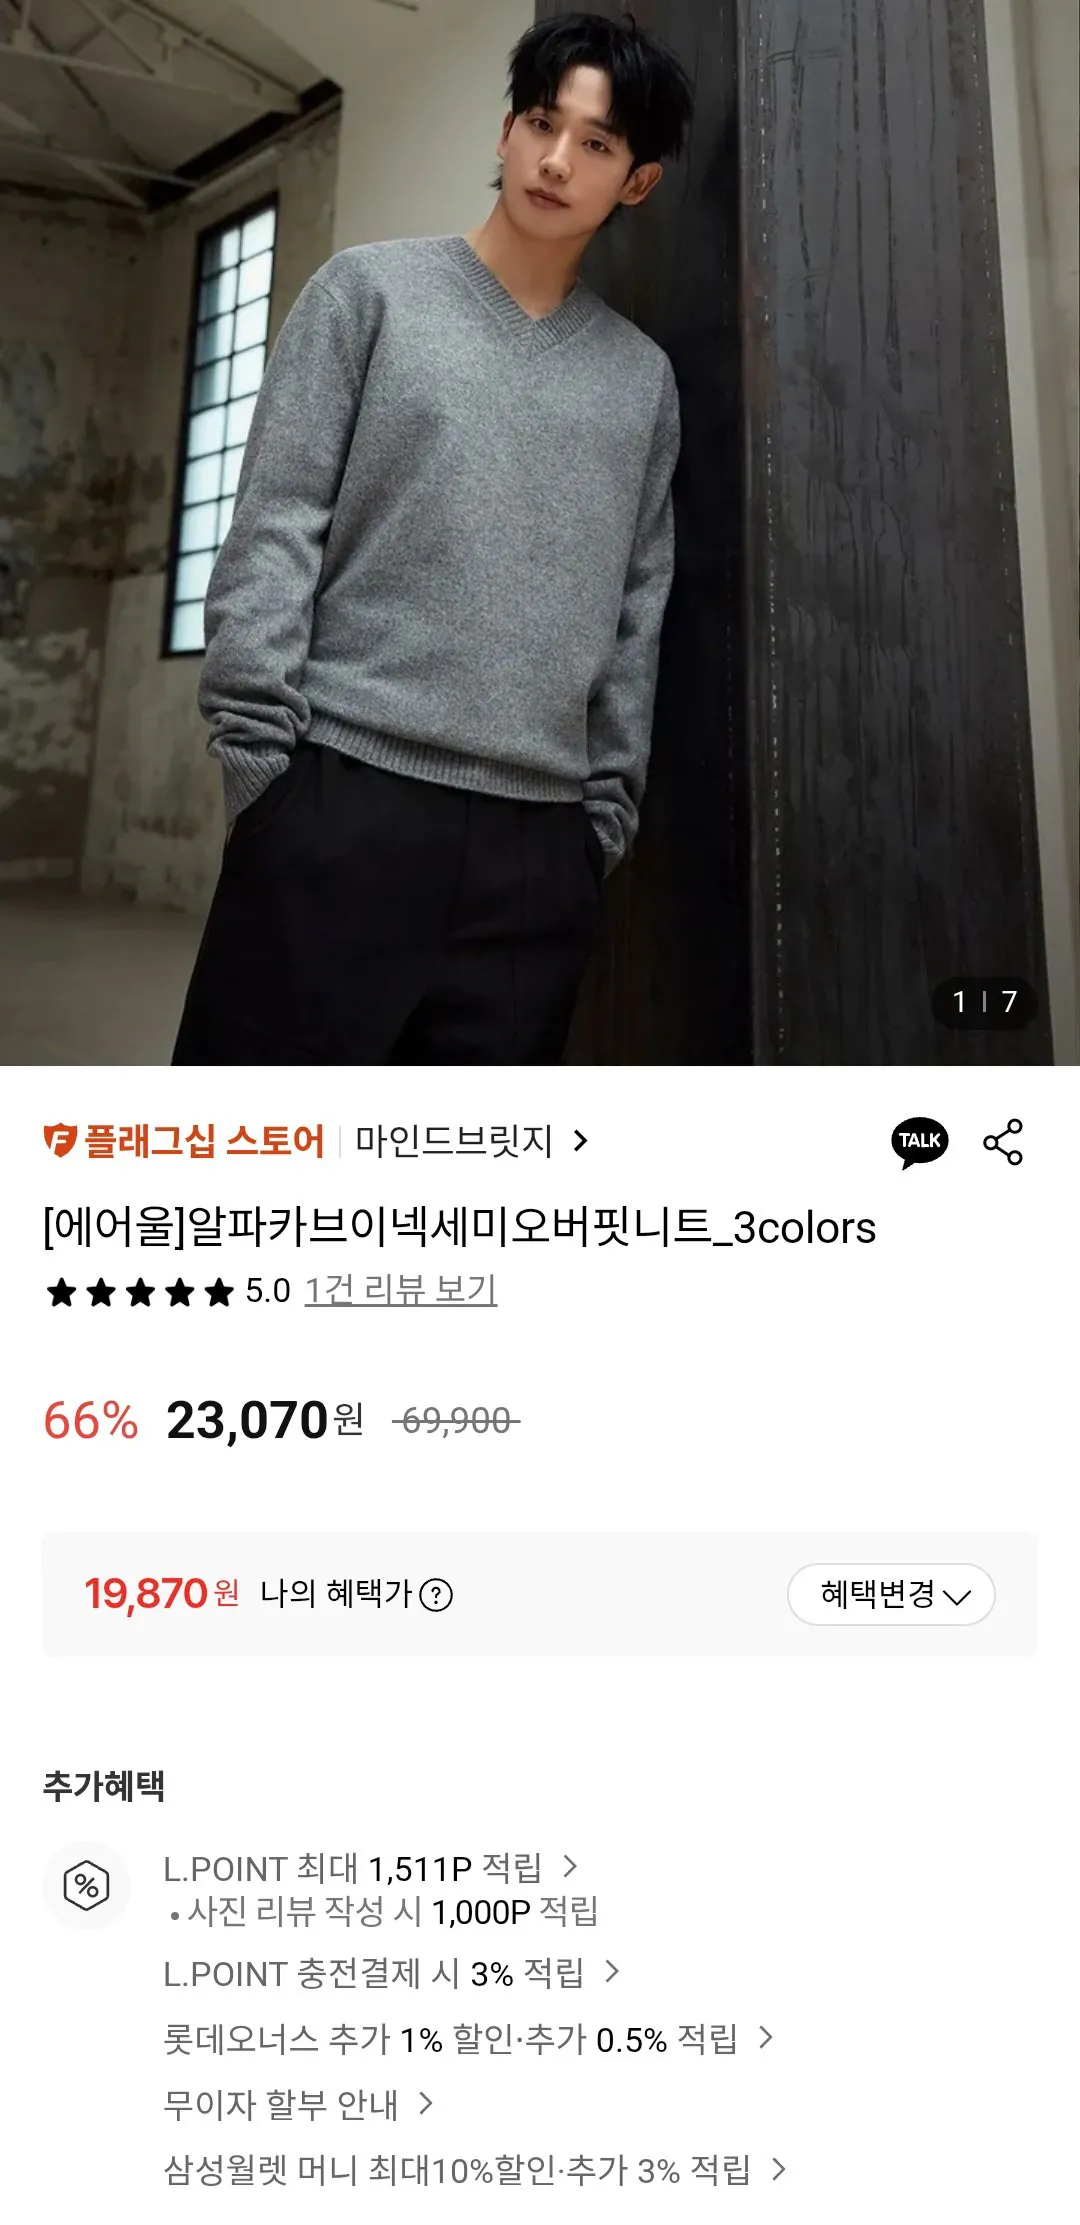Tap the Flagship Store shield logo

60,1140
